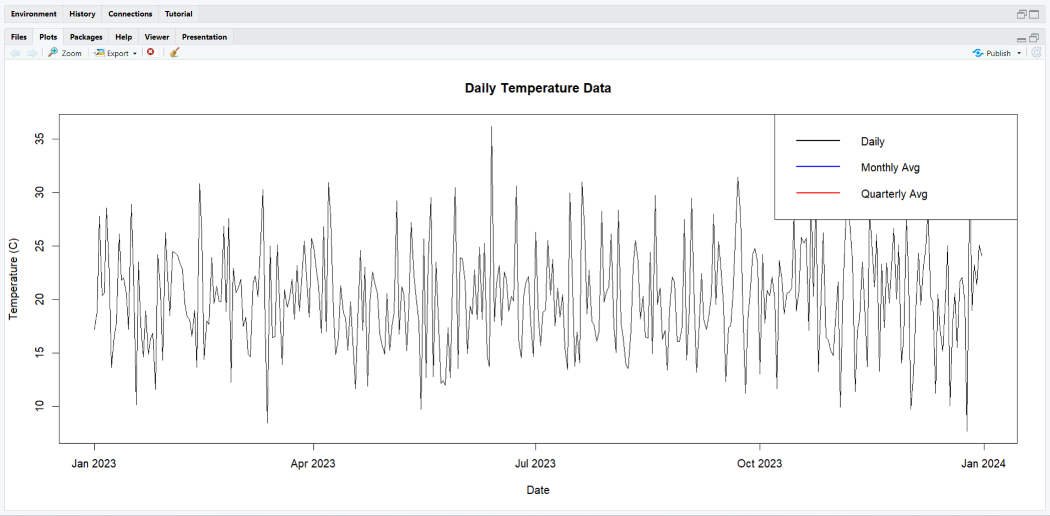This screenshot has width=1050, height=516.
Task: Clear all plots with the broom icon
Action: pyautogui.click(x=175, y=53)
